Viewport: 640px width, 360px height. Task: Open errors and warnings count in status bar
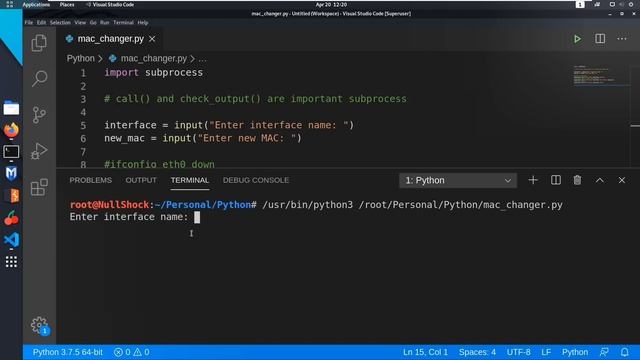click(131, 352)
